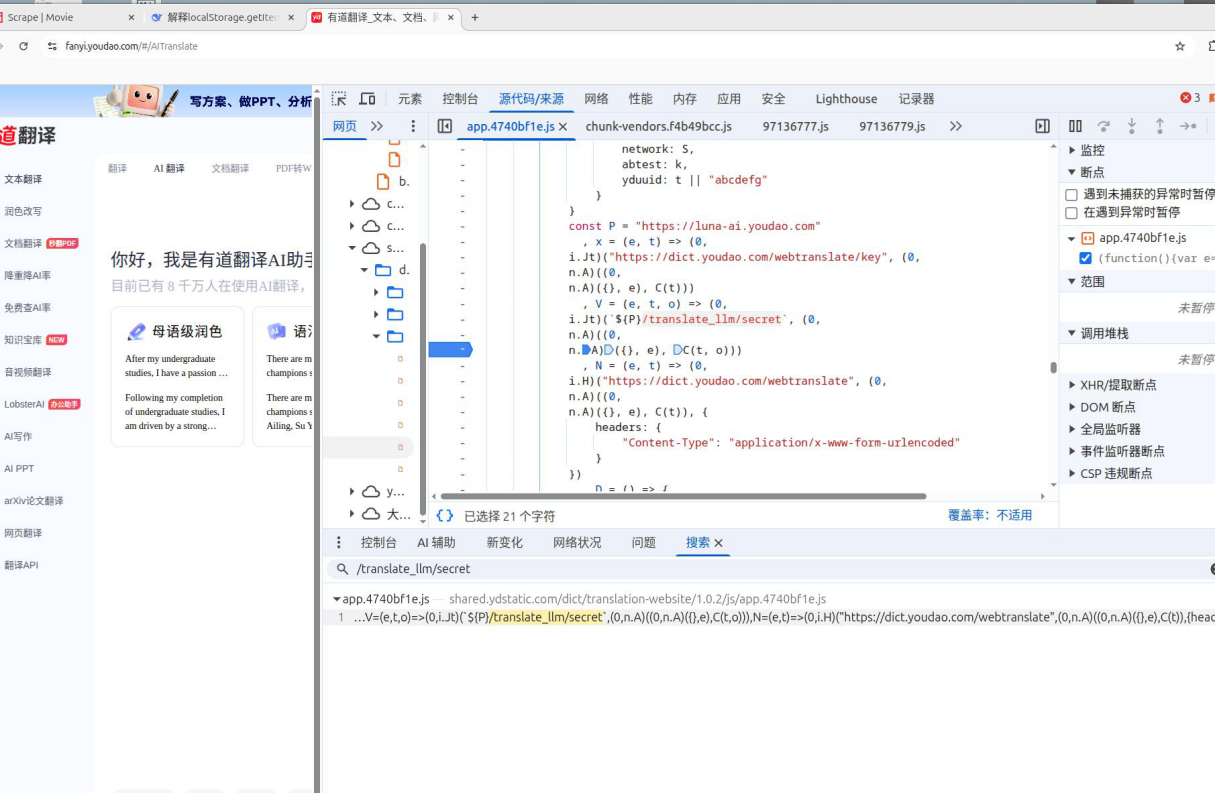This screenshot has width=1215, height=793.
Task: Select the 母语级润色 card
Action: tap(177, 376)
